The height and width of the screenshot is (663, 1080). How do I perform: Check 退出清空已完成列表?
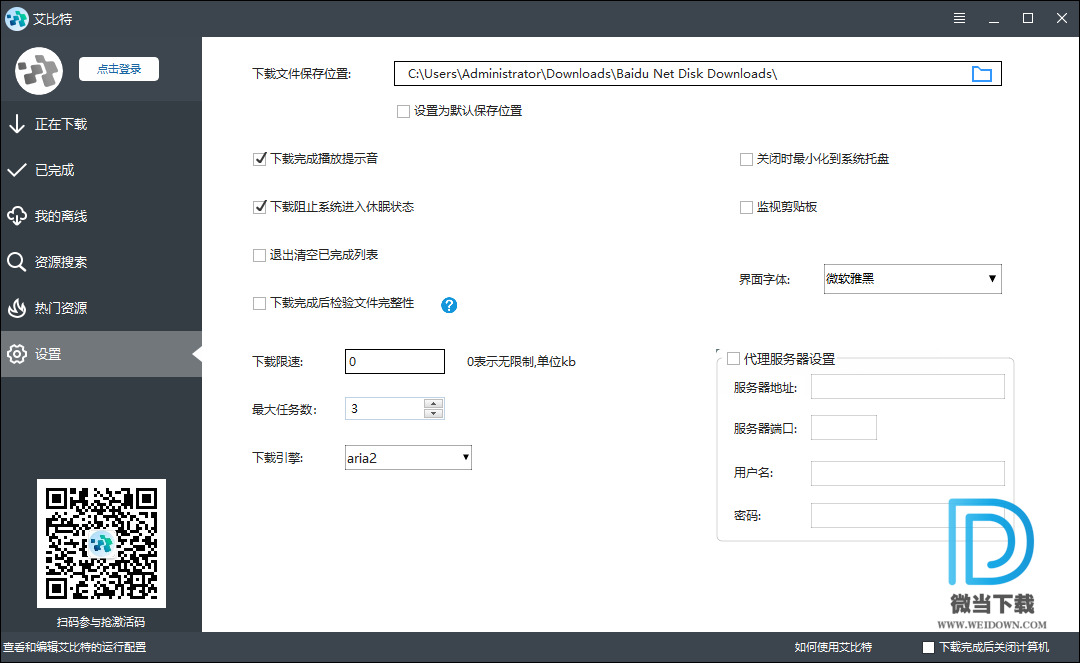260,255
